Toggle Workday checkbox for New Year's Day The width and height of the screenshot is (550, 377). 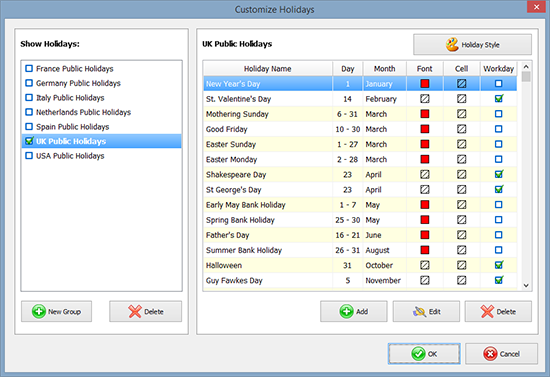coord(498,84)
